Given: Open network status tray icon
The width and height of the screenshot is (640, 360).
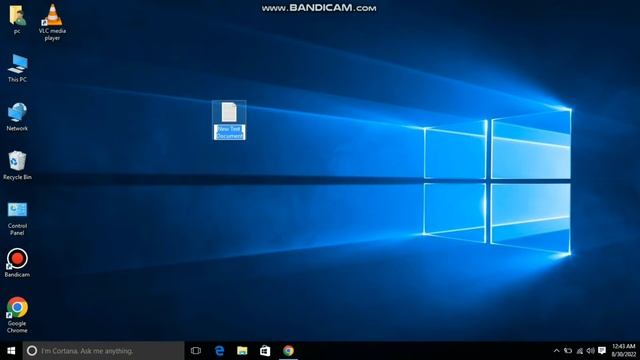Looking at the screenshot, I should pyautogui.click(x=580, y=351).
